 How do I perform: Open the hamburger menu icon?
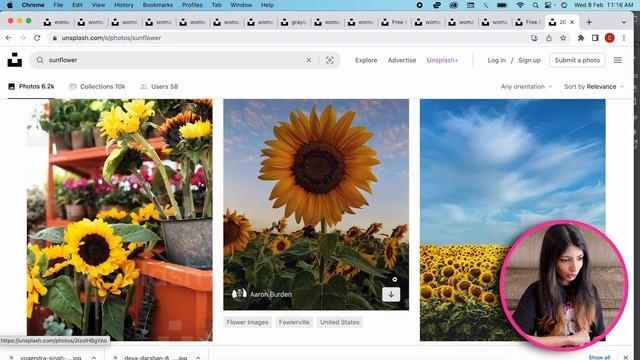click(618, 60)
